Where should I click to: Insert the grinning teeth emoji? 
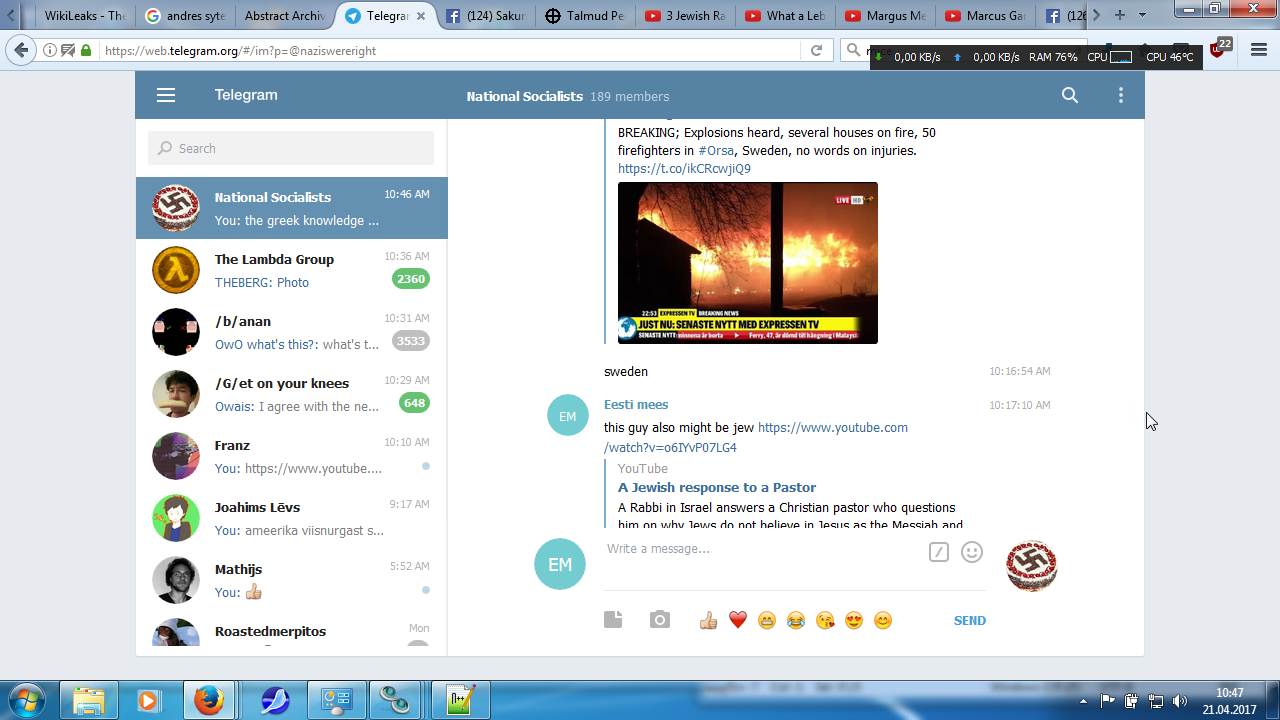(767, 620)
